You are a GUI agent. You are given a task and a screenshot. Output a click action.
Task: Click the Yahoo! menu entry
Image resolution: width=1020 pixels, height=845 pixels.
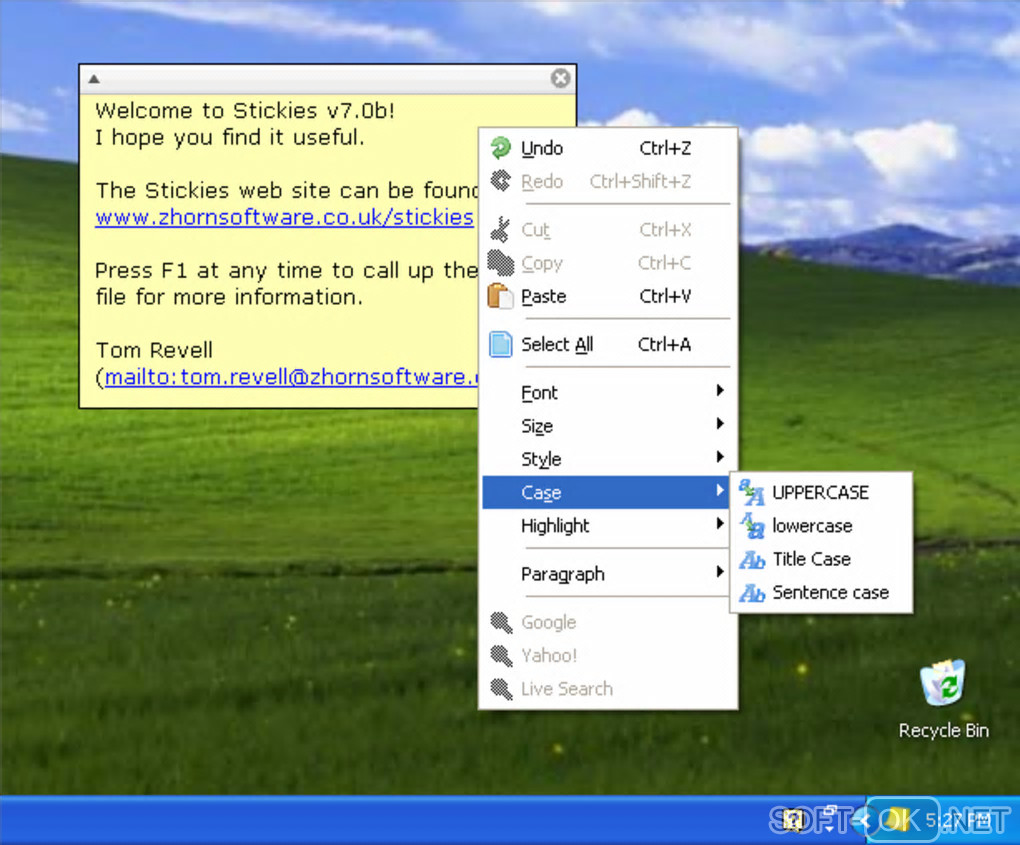point(606,656)
